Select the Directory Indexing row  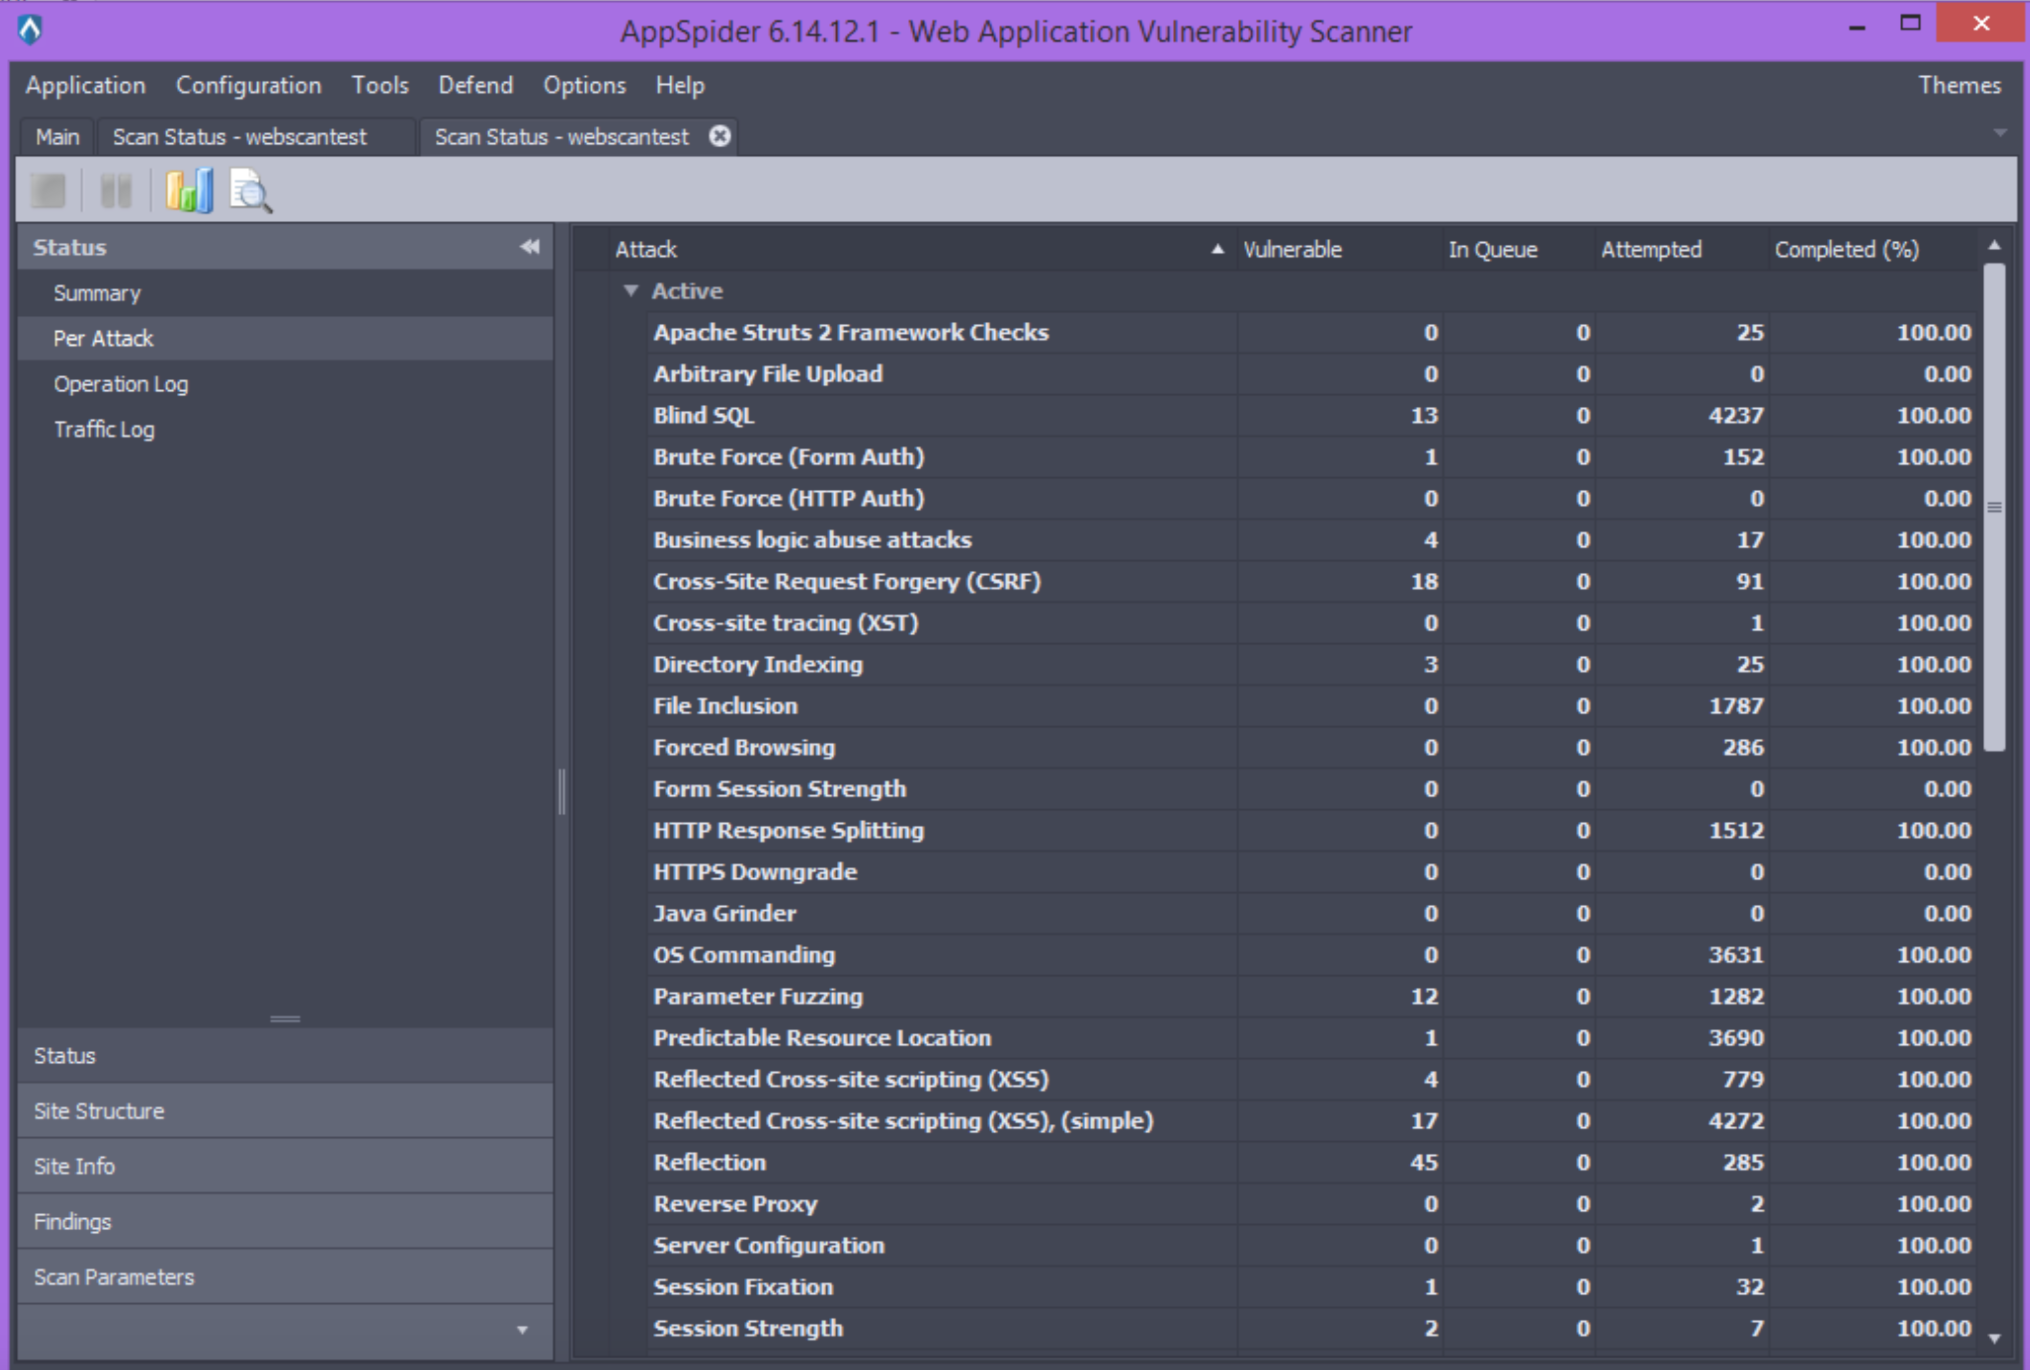(x=1312, y=664)
